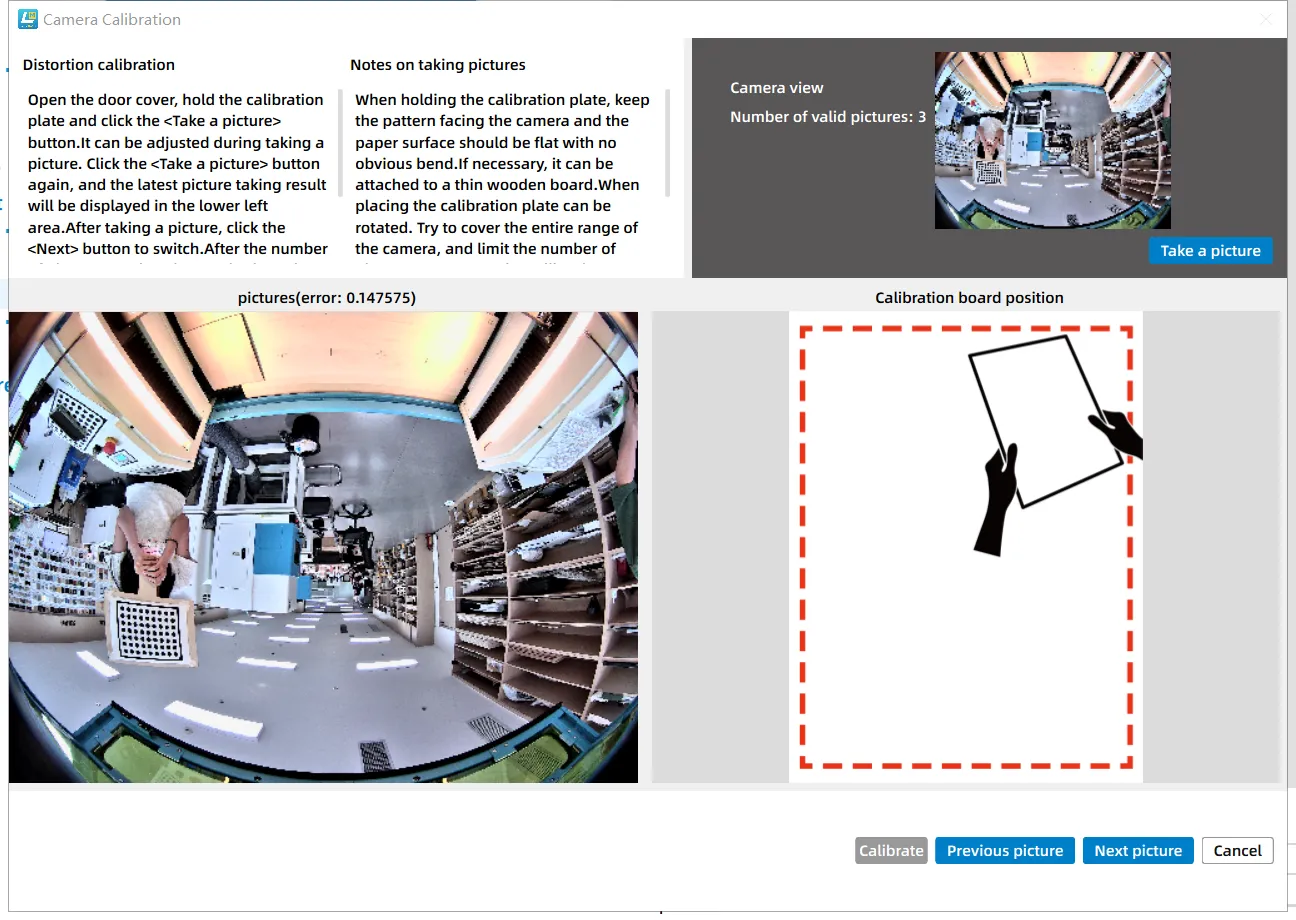The width and height of the screenshot is (1296, 920).
Task: Click the Distortion calibration heading
Action: [x=99, y=65]
